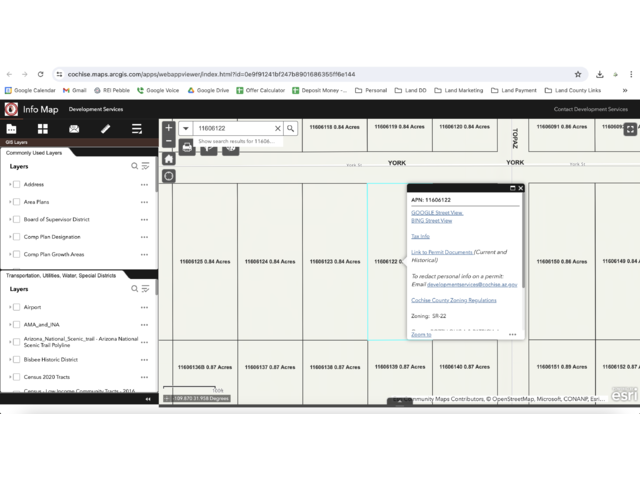Click the search magnifier button
This screenshot has width=640, height=480.
(x=291, y=129)
